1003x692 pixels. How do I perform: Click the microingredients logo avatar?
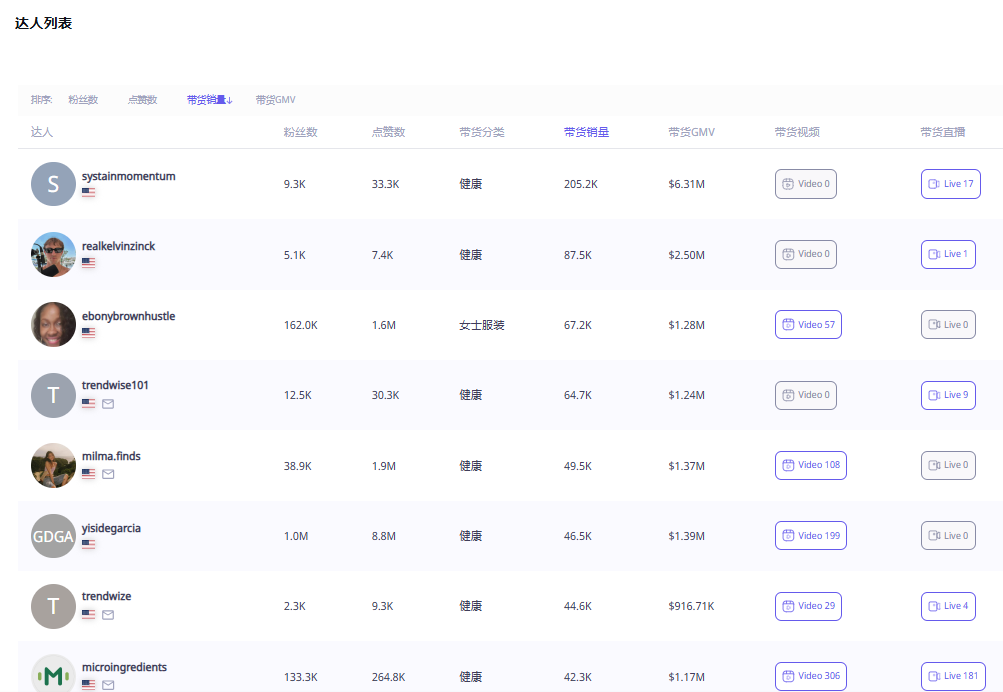[53, 675]
